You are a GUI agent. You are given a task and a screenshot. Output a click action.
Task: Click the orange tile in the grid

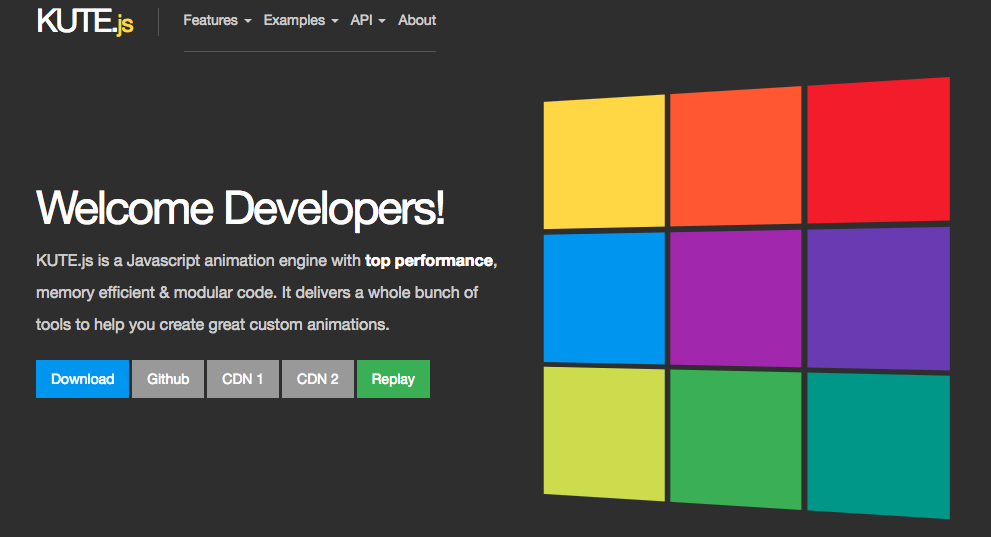pos(736,156)
